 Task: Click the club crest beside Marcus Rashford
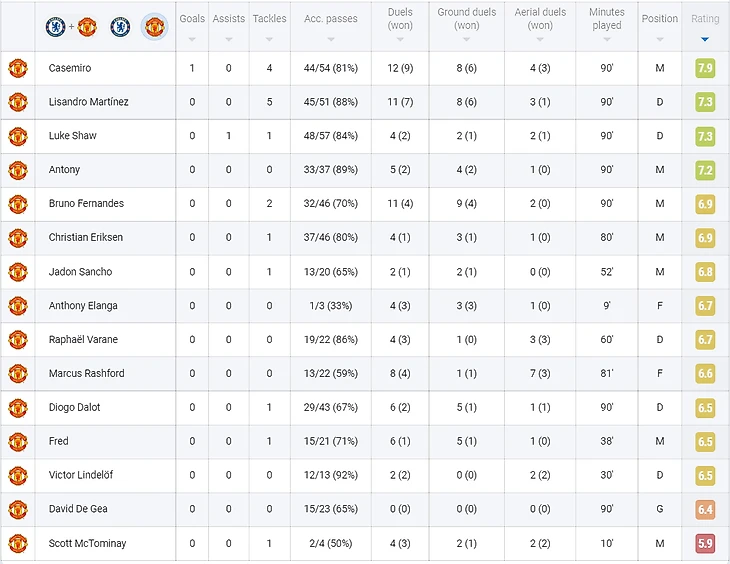17,374
